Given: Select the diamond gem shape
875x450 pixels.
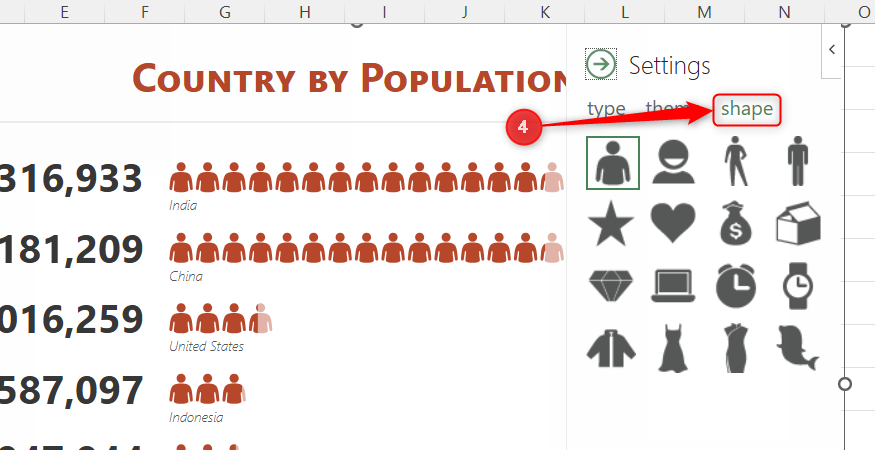Looking at the screenshot, I should pos(611,284).
